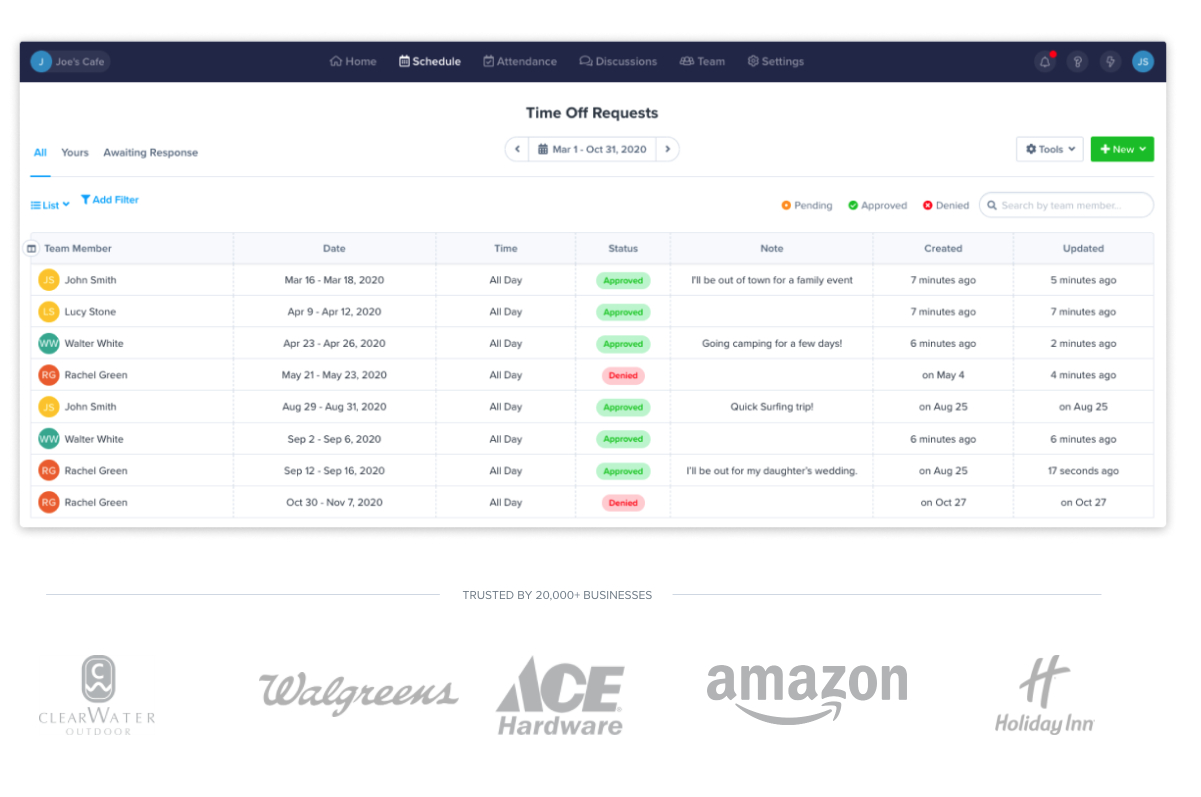Image resolution: width=1201 pixels, height=797 pixels.
Task: Go to next date range arrow
Action: (668, 149)
